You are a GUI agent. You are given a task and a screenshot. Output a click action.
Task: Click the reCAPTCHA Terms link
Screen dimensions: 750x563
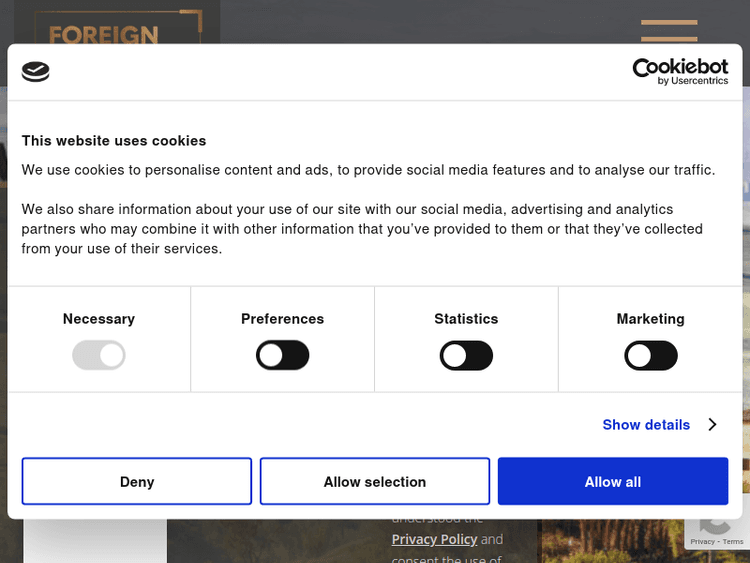[733, 542]
